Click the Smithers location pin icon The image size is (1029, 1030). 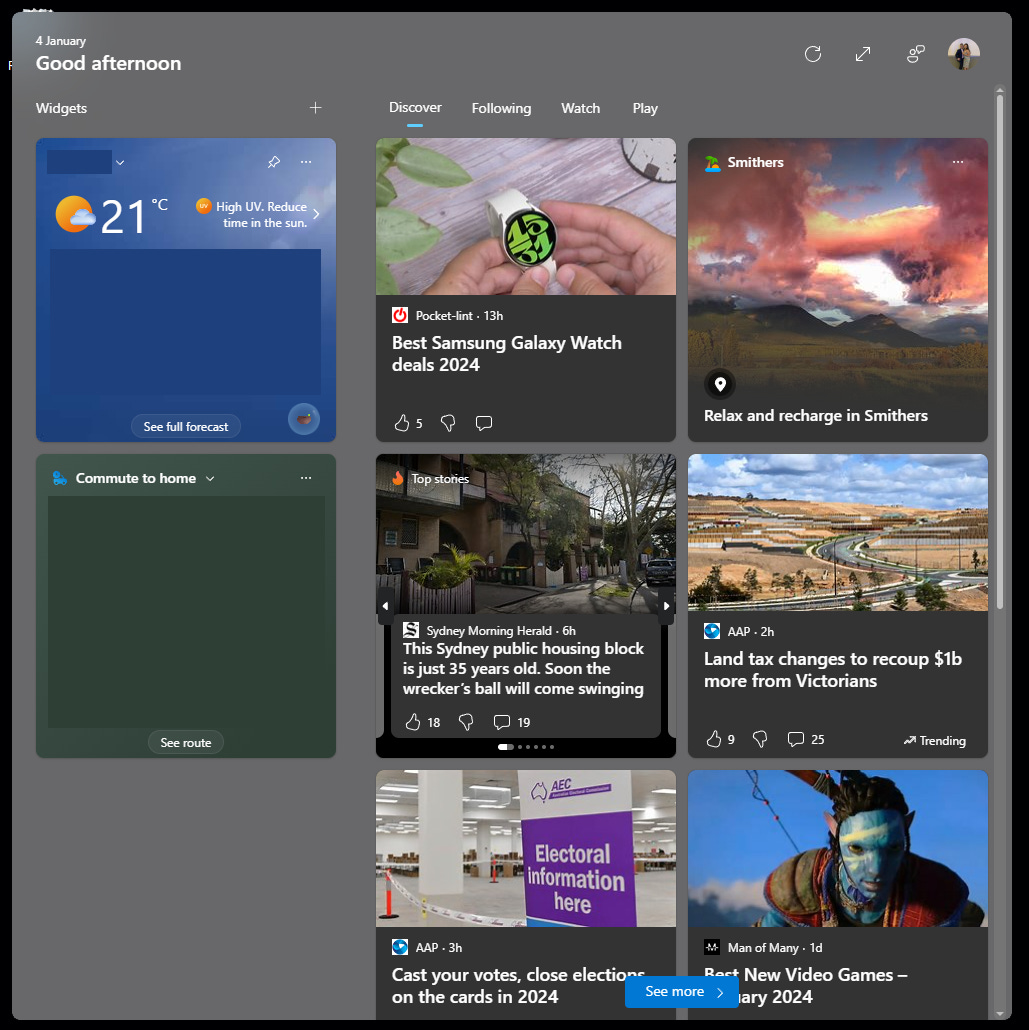[720, 384]
